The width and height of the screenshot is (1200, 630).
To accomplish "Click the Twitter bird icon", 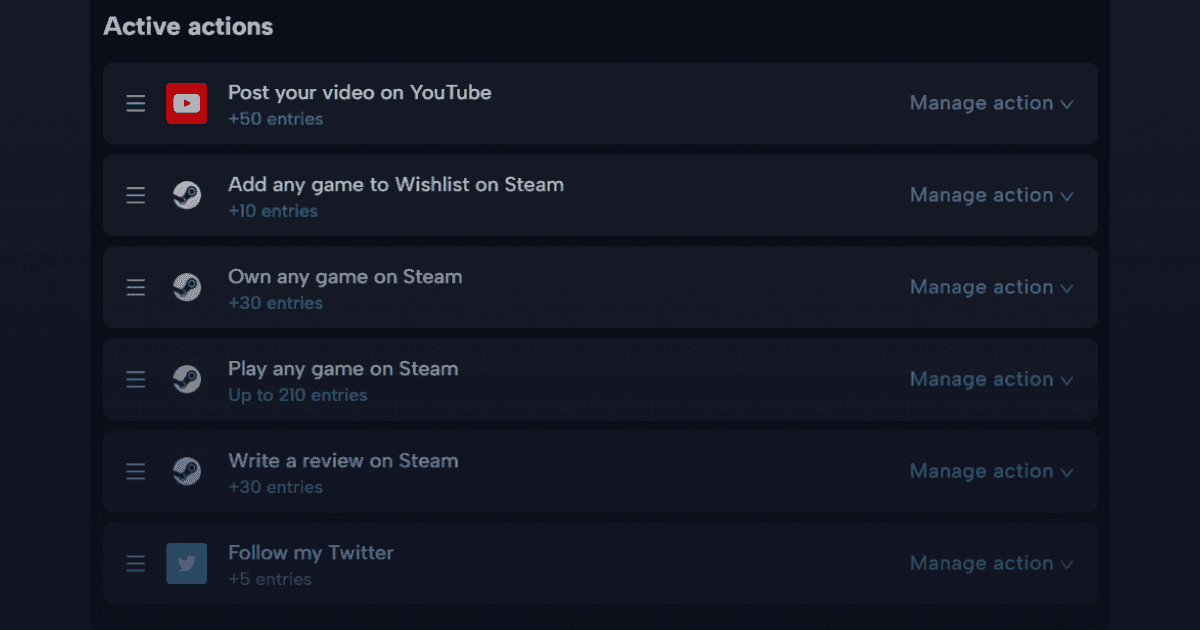I will (x=187, y=563).
